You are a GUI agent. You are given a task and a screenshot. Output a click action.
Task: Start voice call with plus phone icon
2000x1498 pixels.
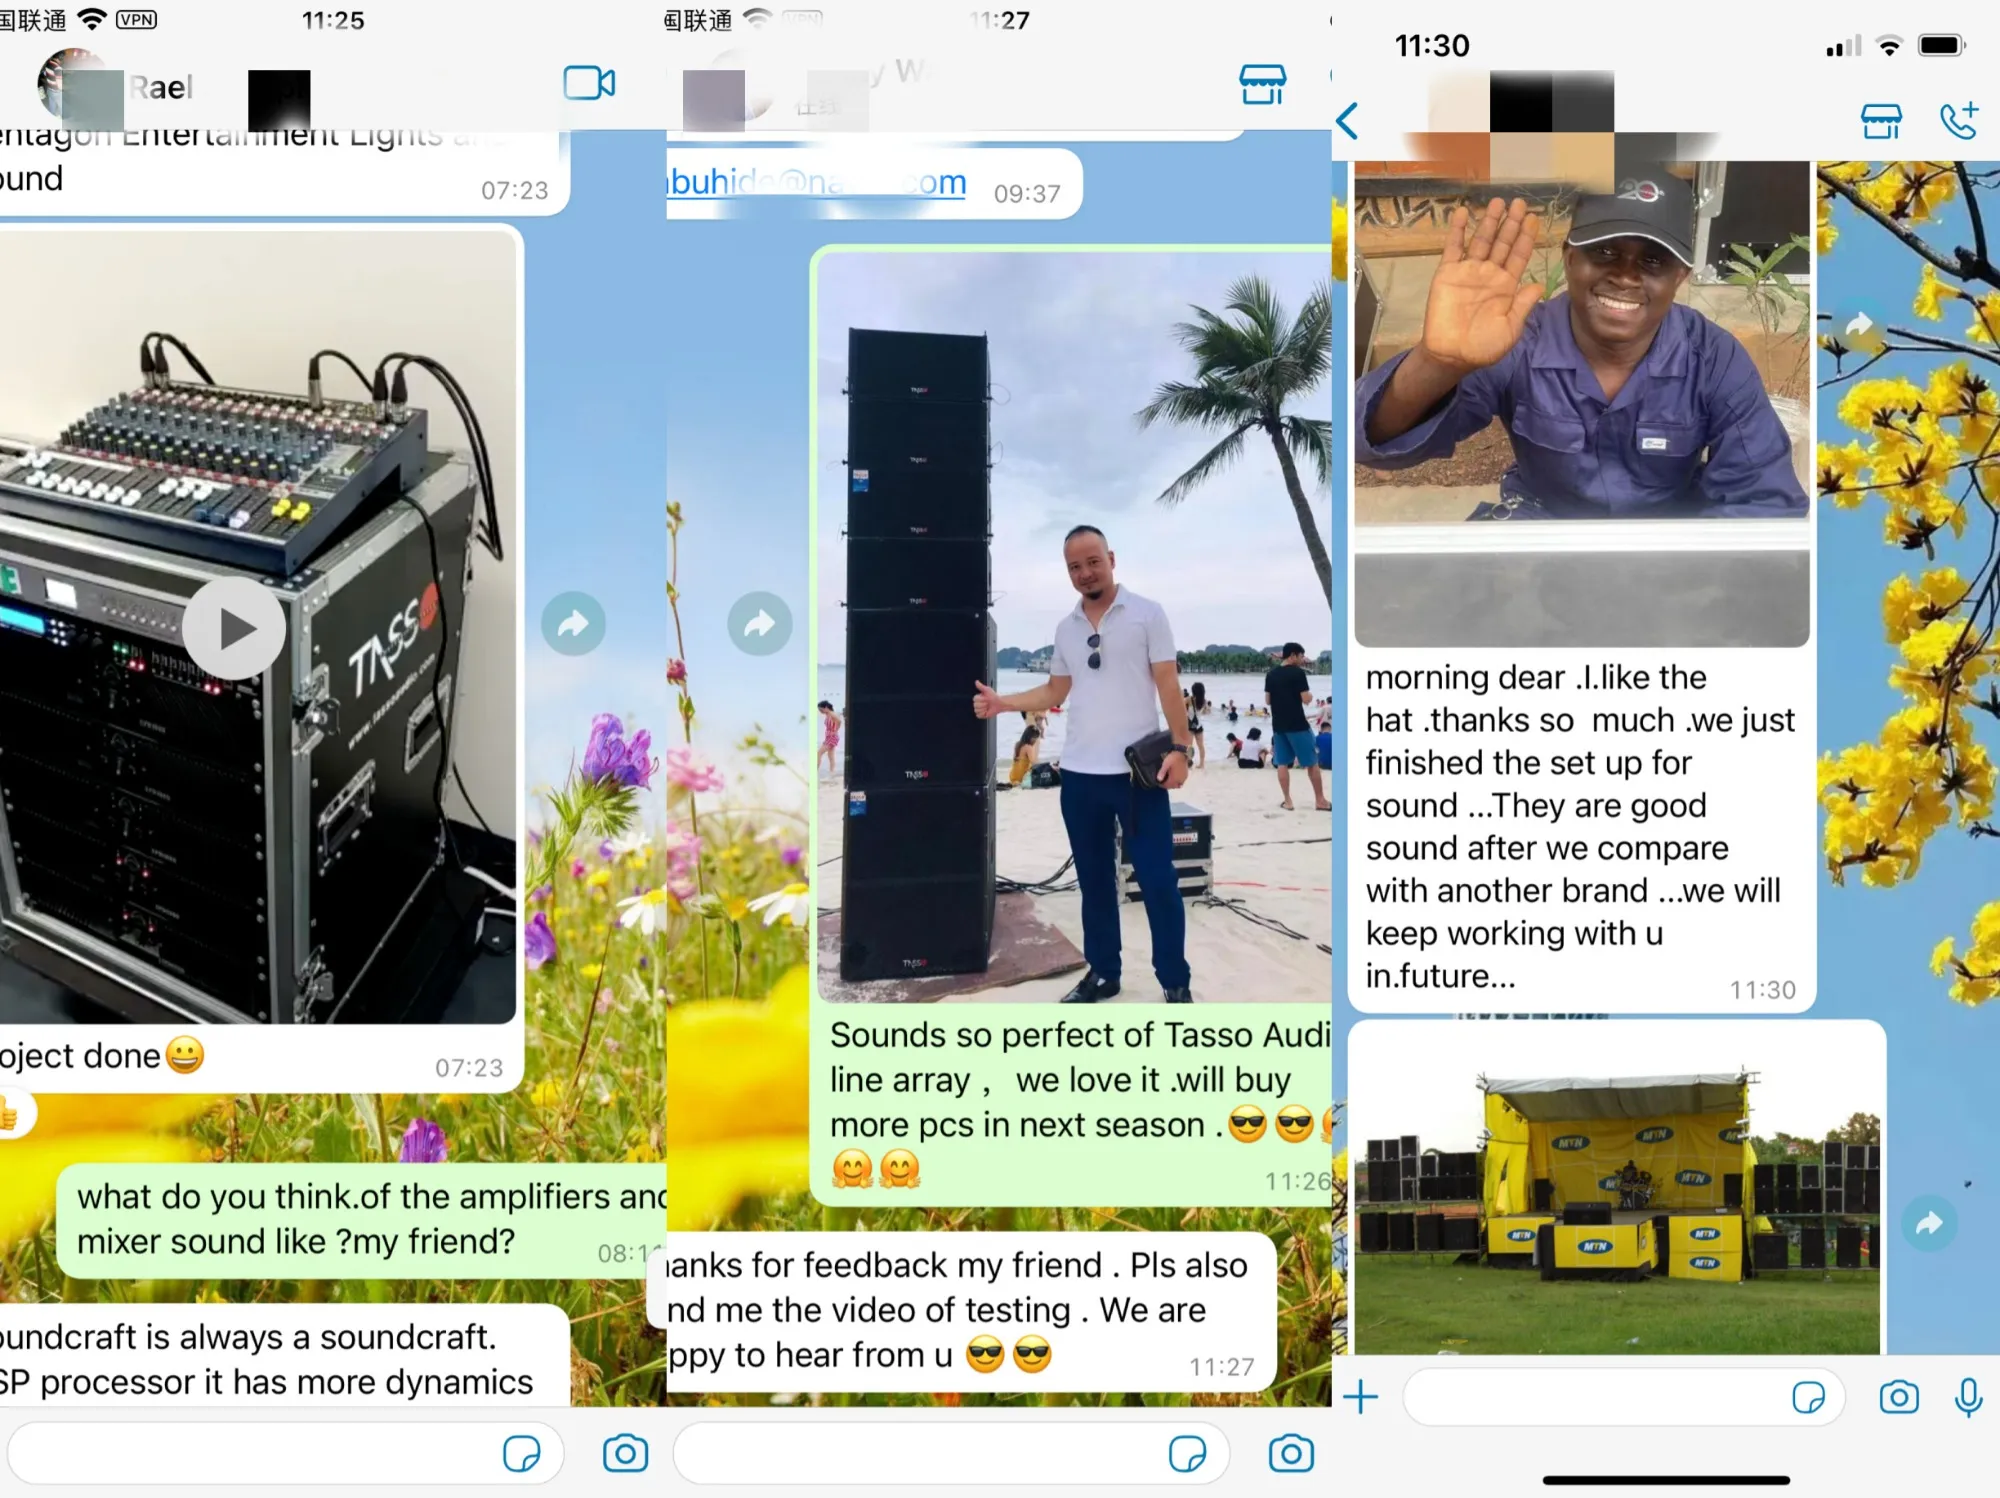pos(1958,120)
